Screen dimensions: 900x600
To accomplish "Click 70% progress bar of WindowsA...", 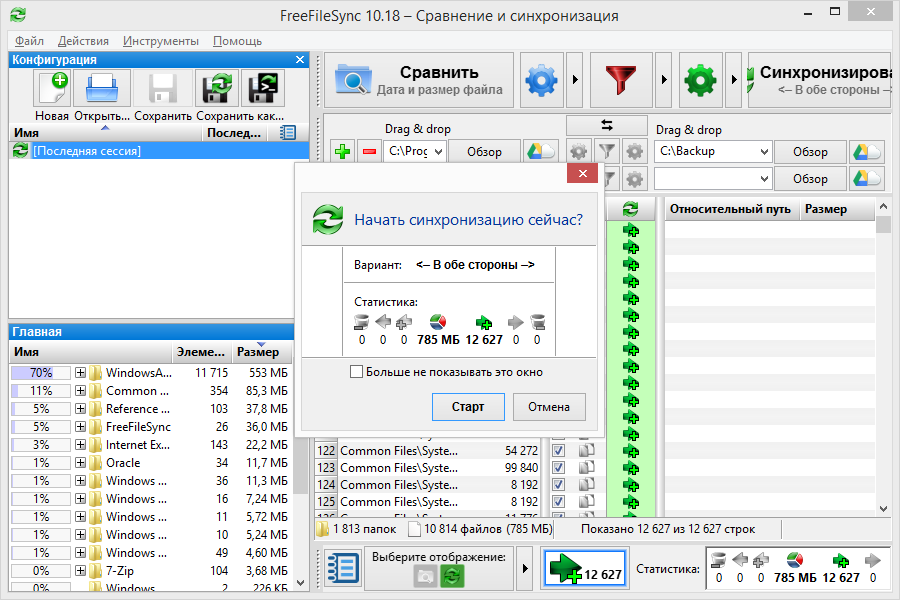I will 41,373.
